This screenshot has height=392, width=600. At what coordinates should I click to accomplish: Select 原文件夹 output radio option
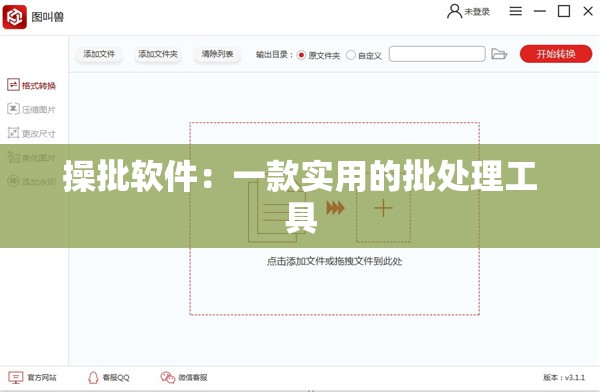coord(301,55)
